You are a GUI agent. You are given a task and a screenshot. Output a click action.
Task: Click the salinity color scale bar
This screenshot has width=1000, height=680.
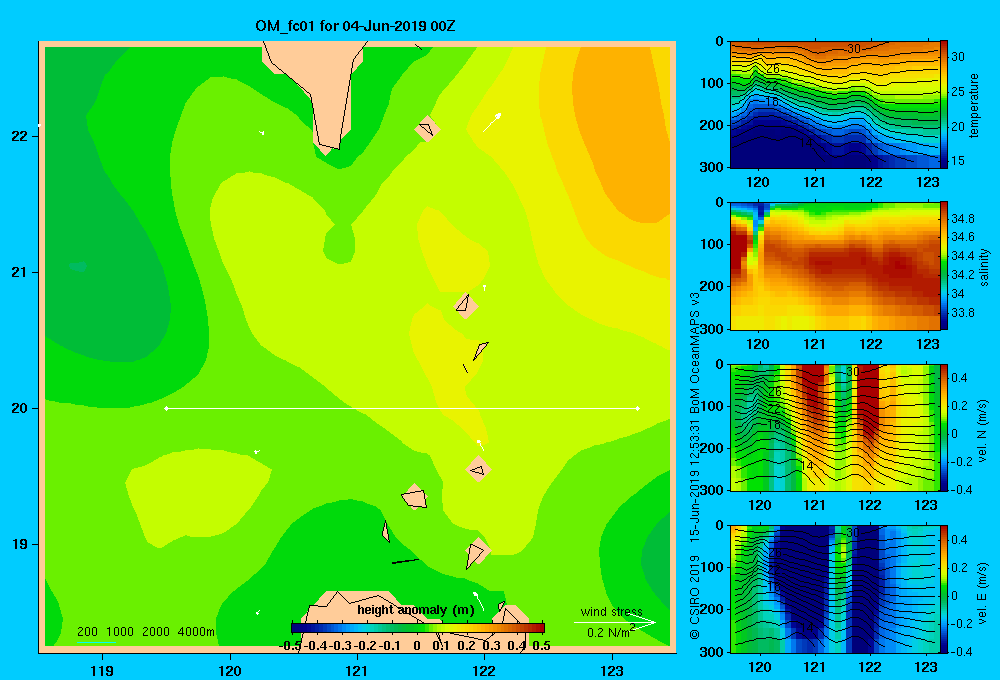click(944, 266)
